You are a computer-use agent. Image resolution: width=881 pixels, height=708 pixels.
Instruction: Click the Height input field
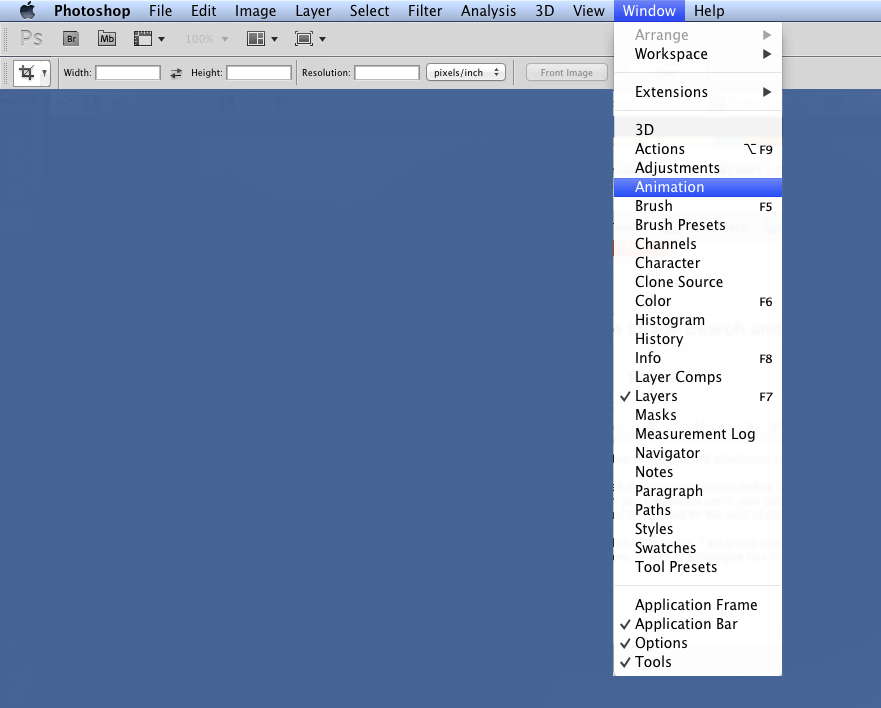[259, 72]
